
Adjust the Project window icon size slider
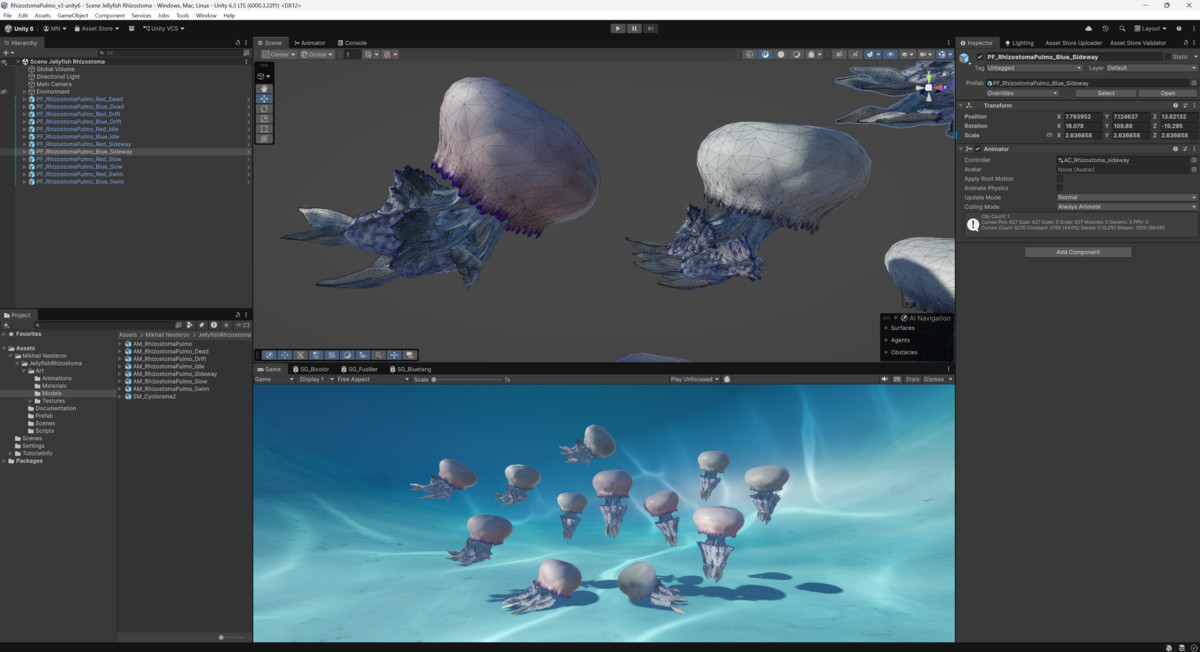[232, 637]
